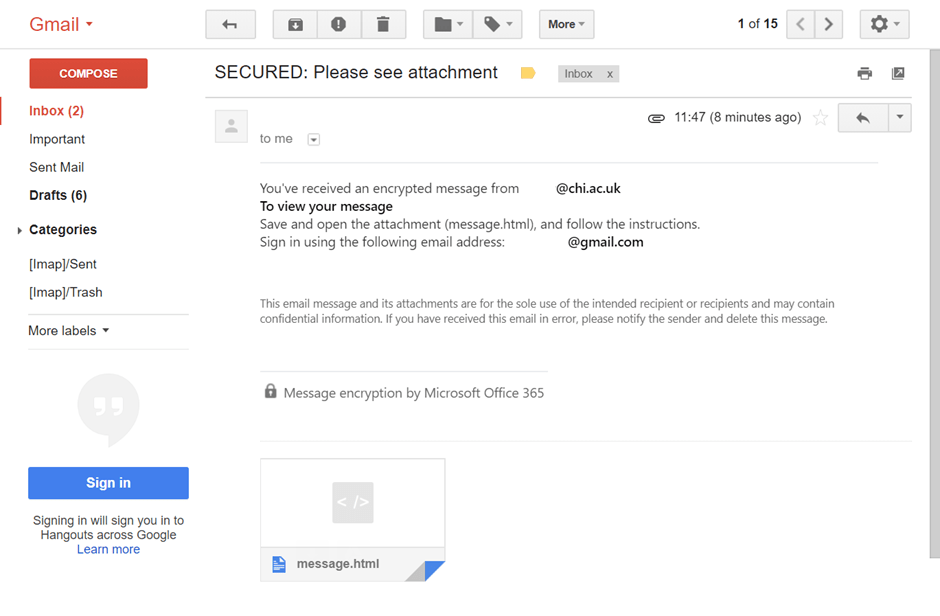Click the Hangouts quote icon
940x616 pixels.
coord(108,408)
